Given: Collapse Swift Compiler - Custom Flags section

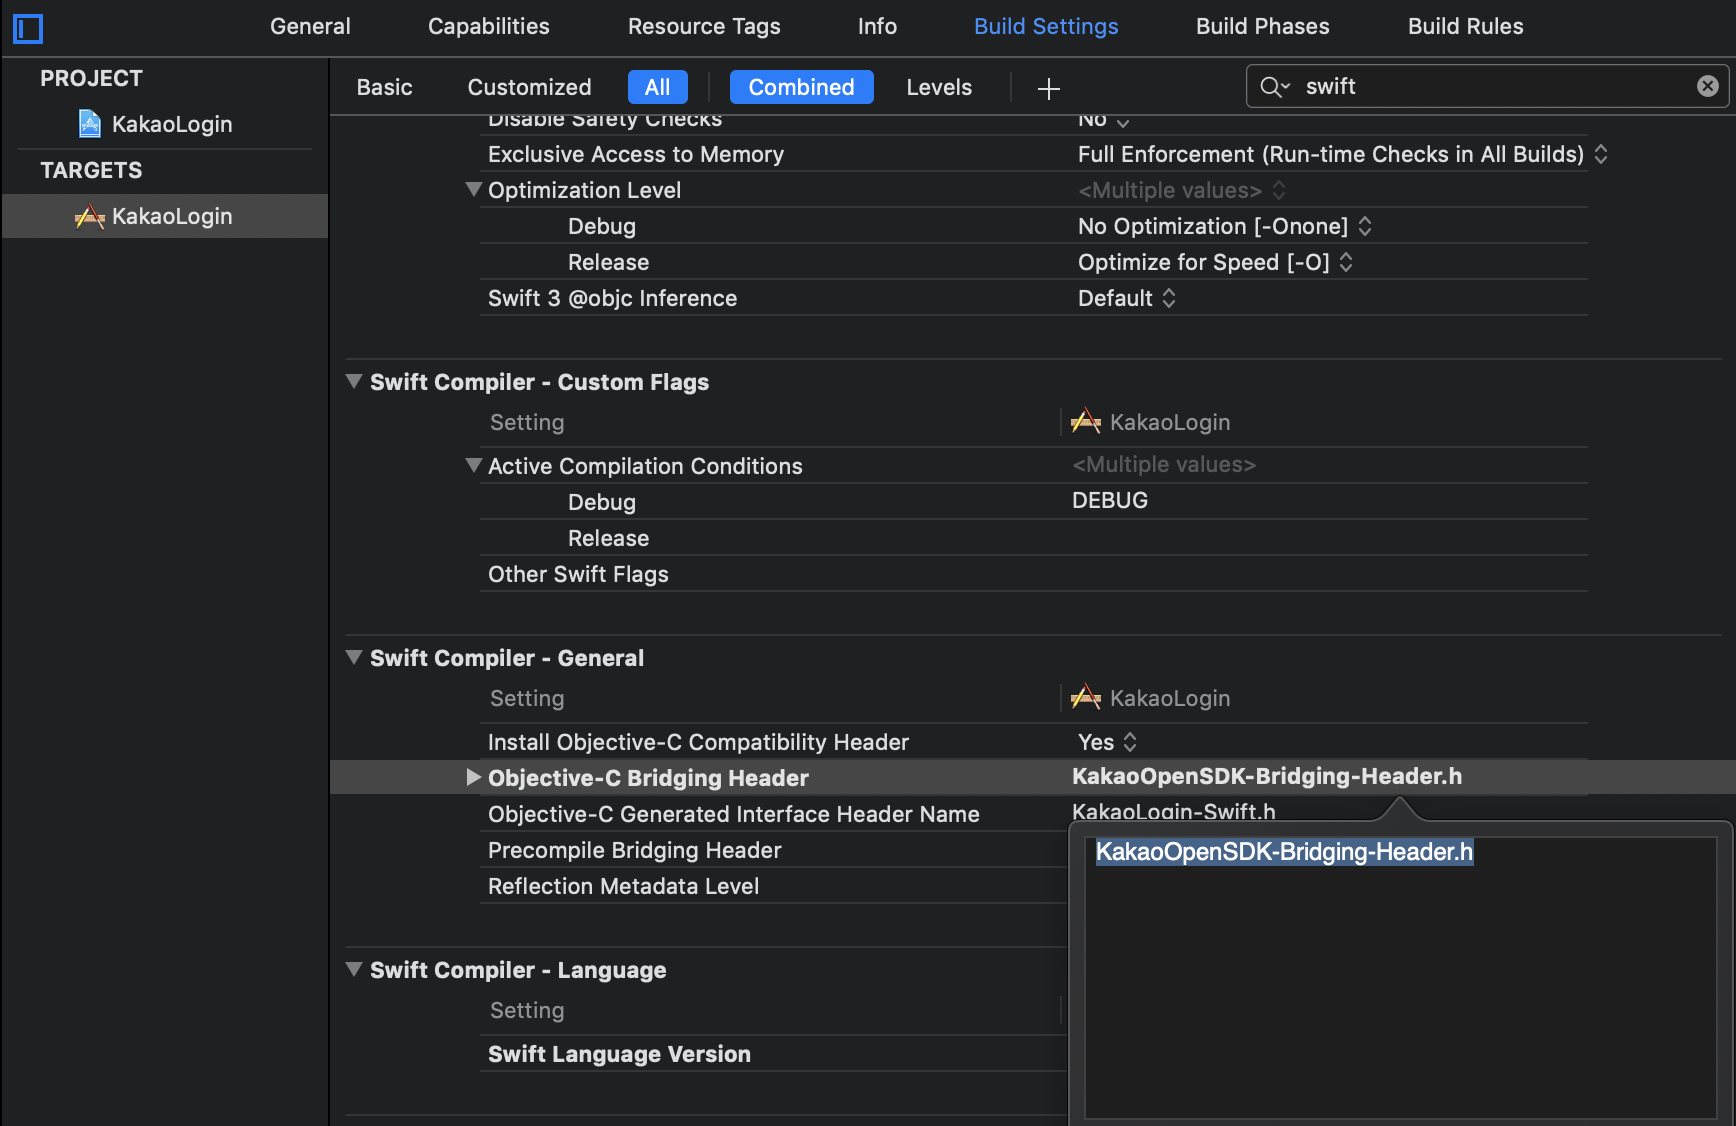Looking at the screenshot, I should 354,381.
